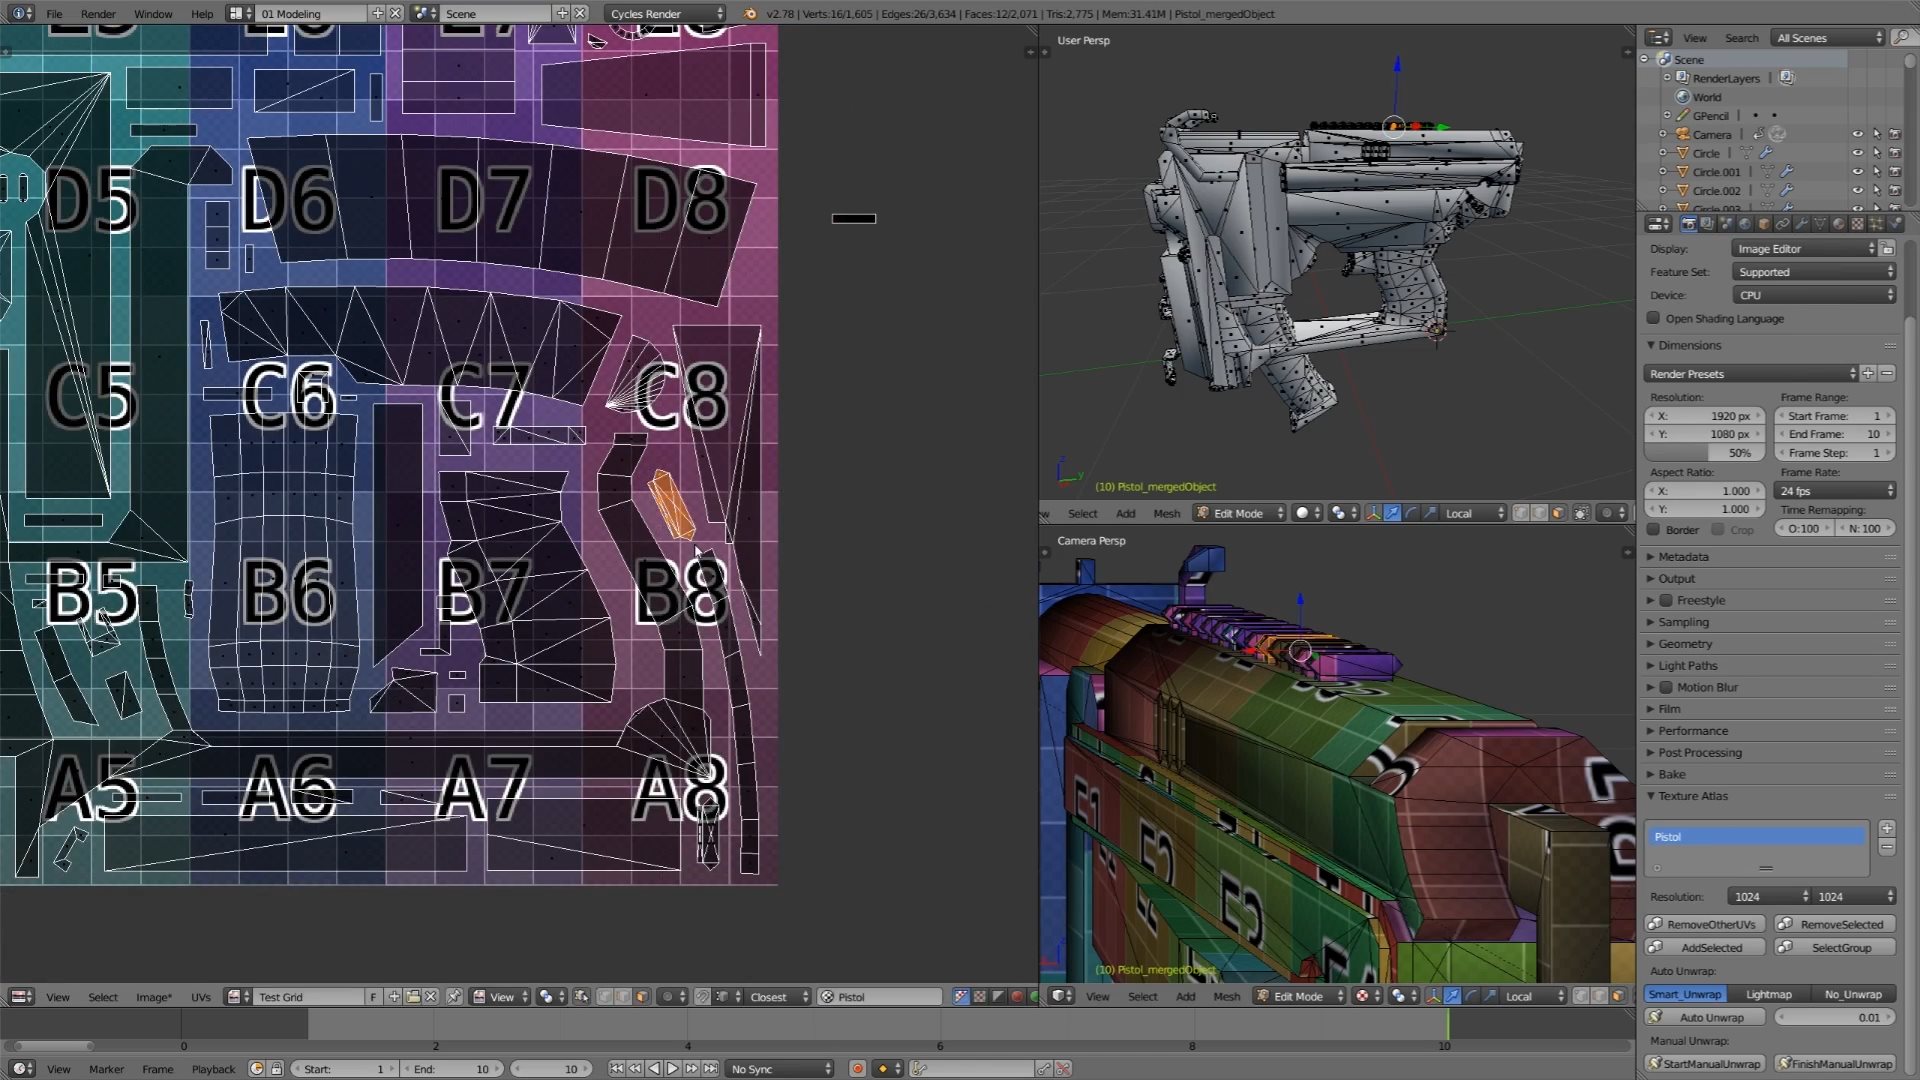Click the Auto Unwrap button

pyautogui.click(x=1710, y=1017)
